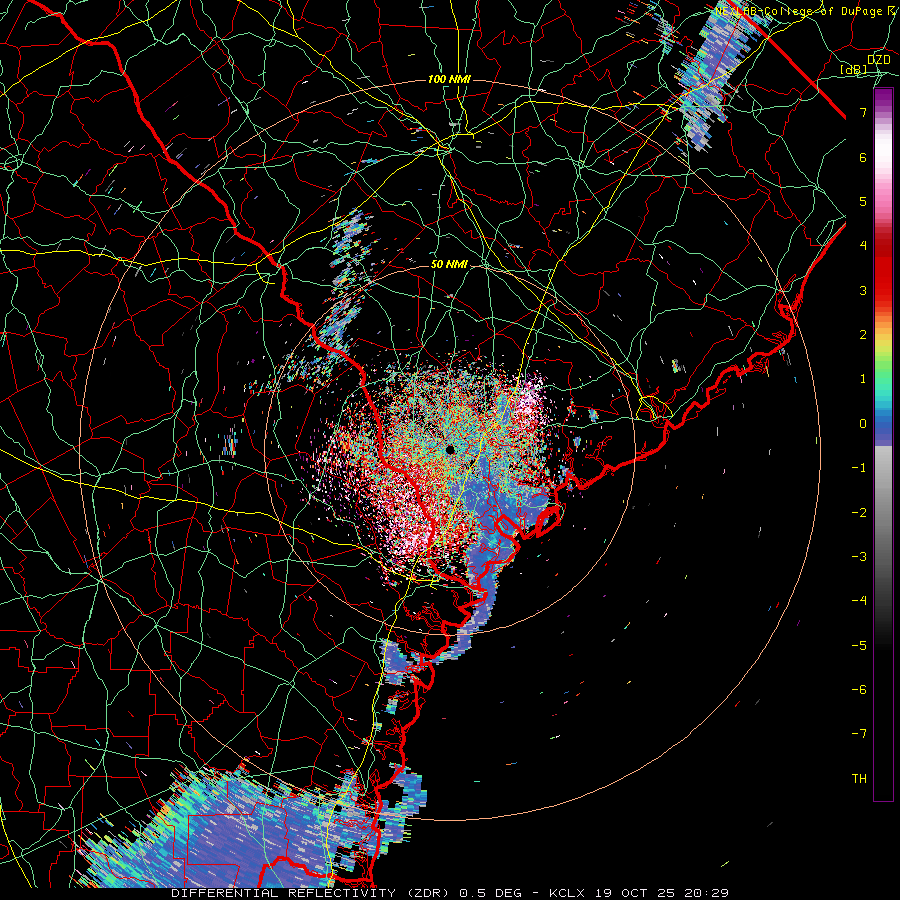This screenshot has height=900, width=900.
Task: Click the "NEXLAB-College of DuPage" credit text
Action: [x=798, y=11]
